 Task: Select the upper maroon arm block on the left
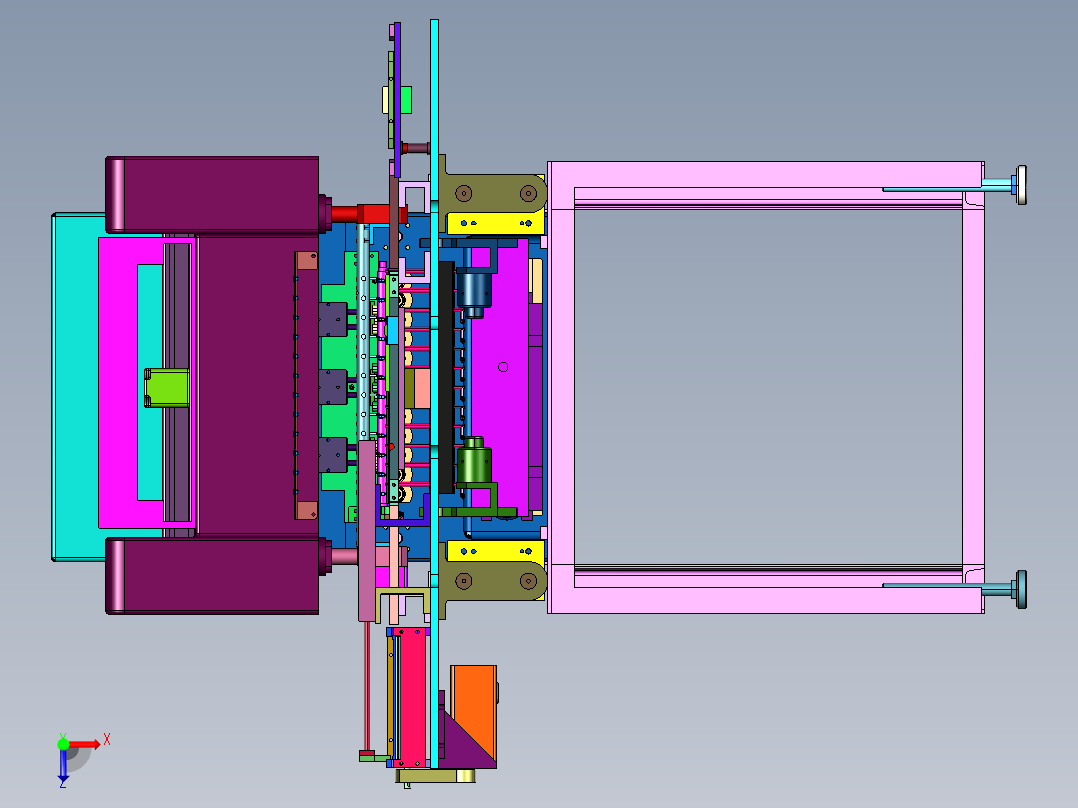tap(213, 195)
